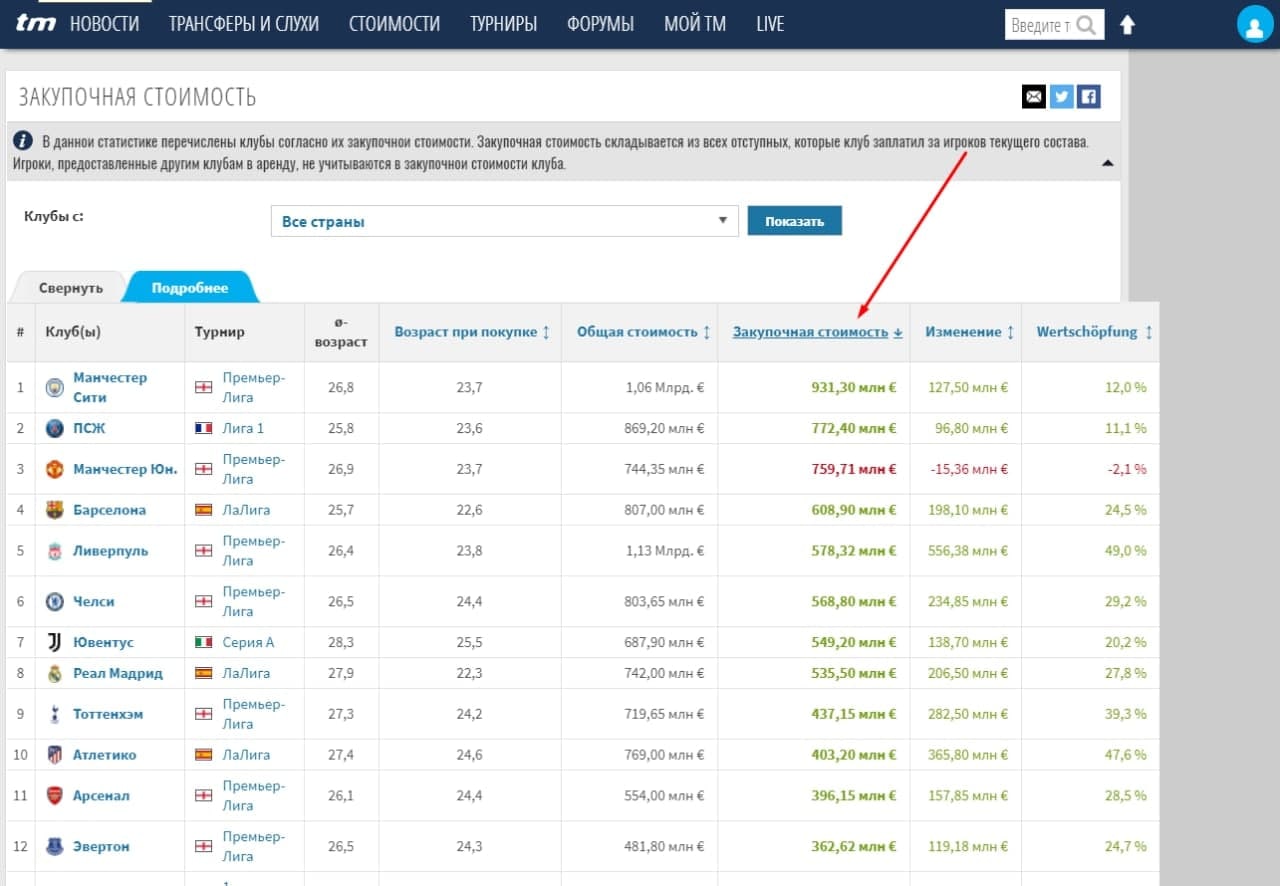
Task: Open the Реал Мадрид club link
Action: 118,673
